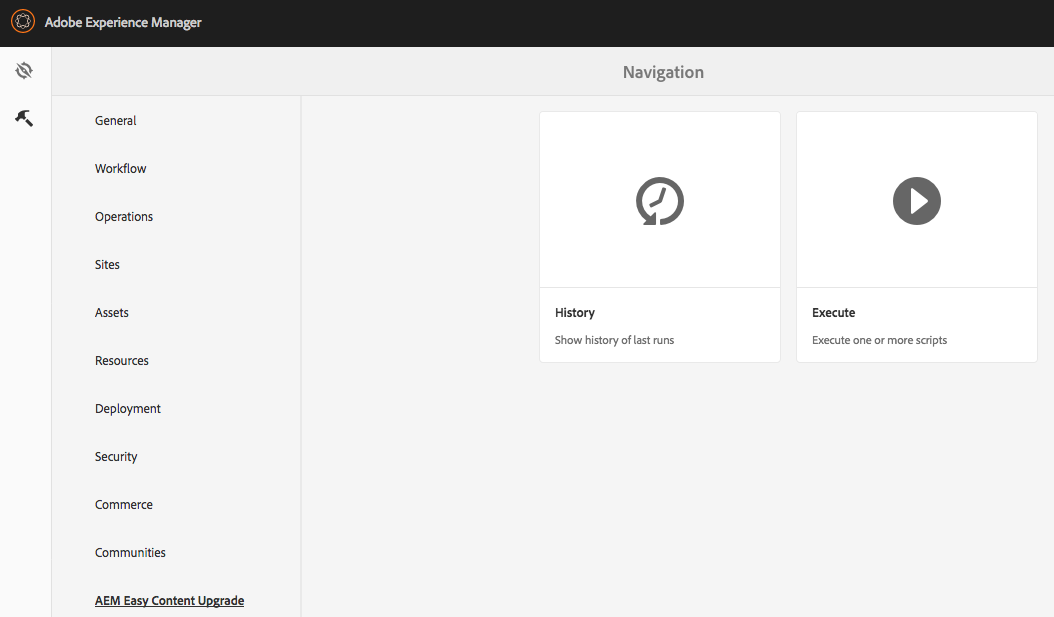Select Workflow in the tools menu

point(120,169)
